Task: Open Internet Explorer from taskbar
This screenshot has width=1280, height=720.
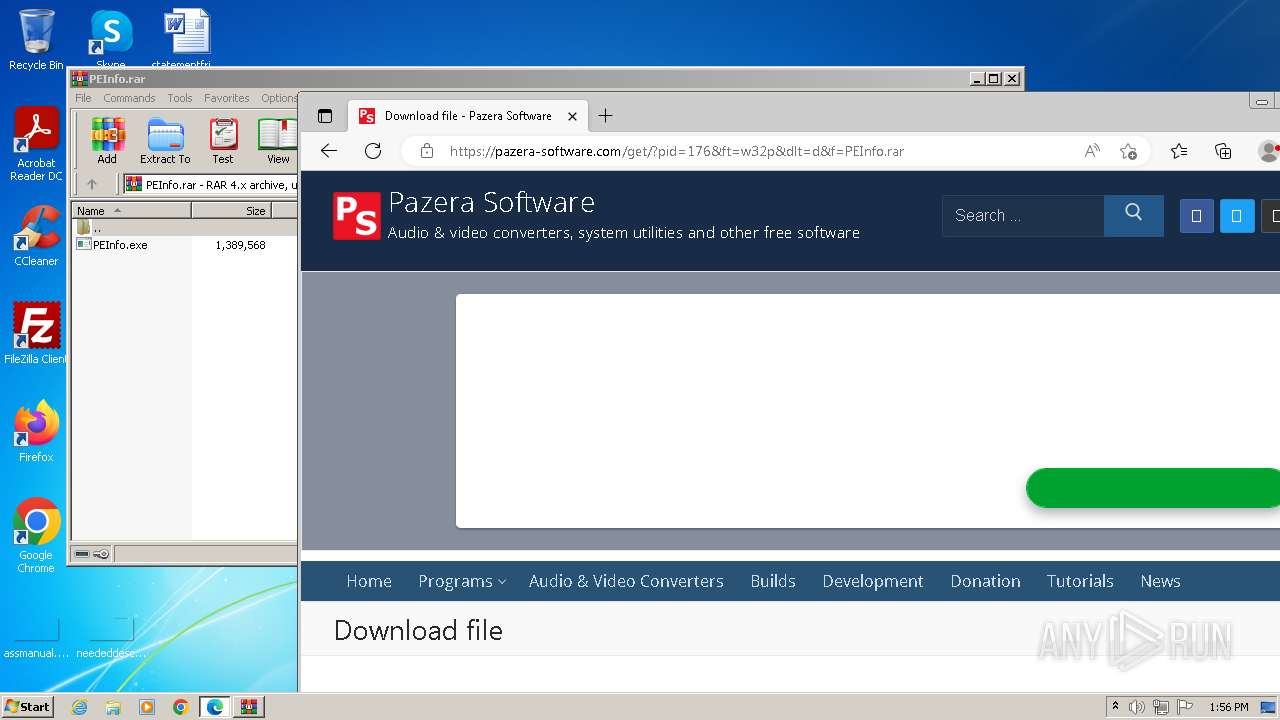Action: [79, 707]
